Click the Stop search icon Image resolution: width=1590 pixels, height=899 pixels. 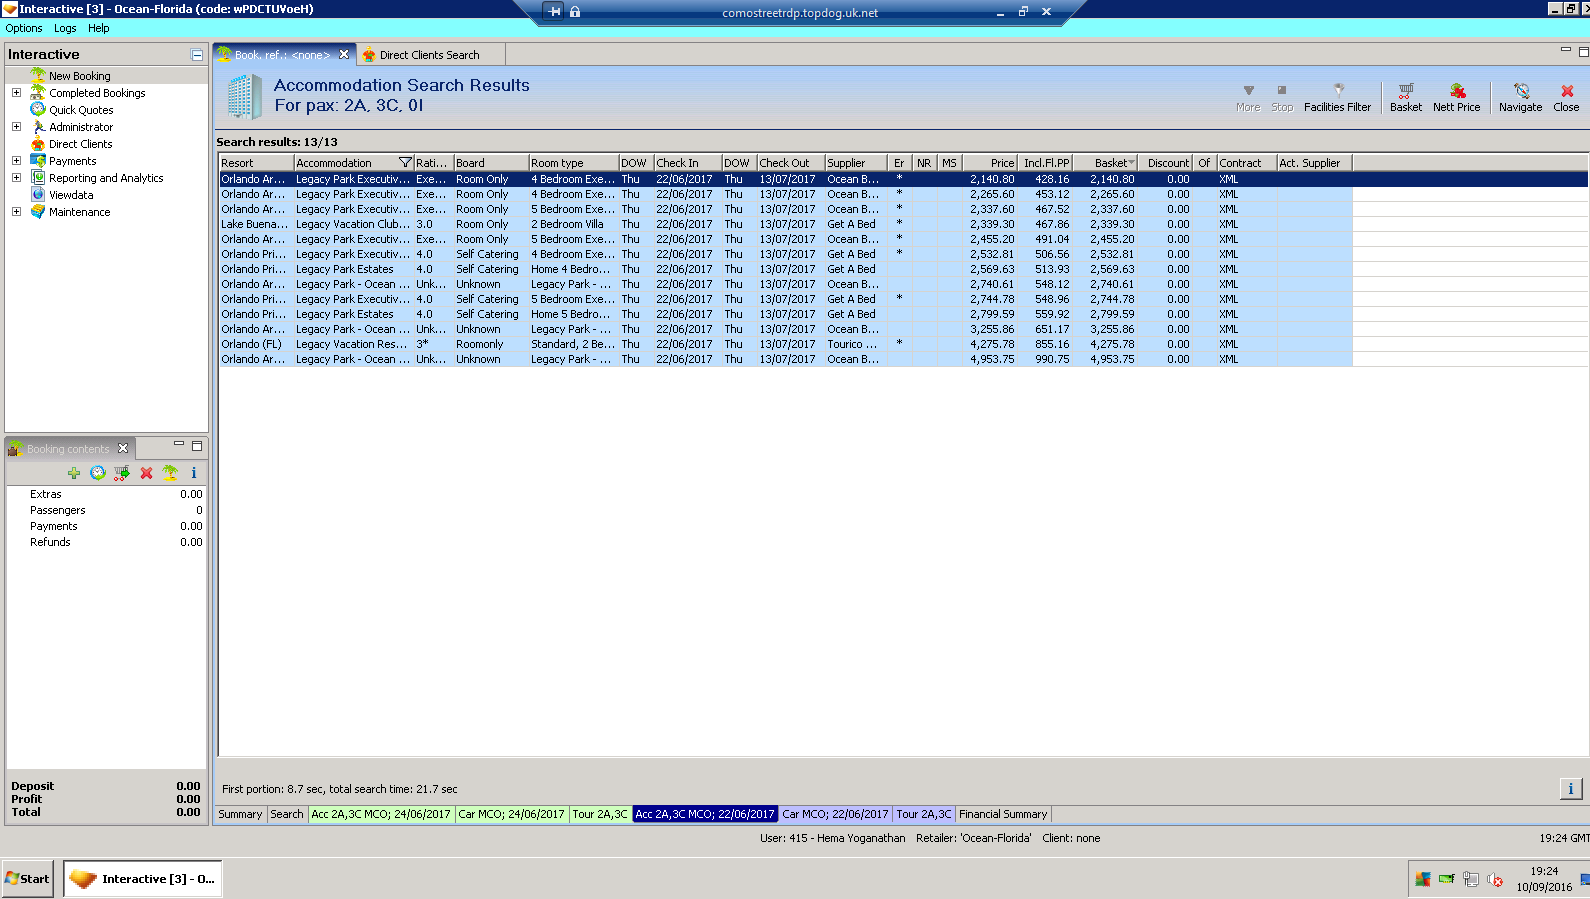1282,90
